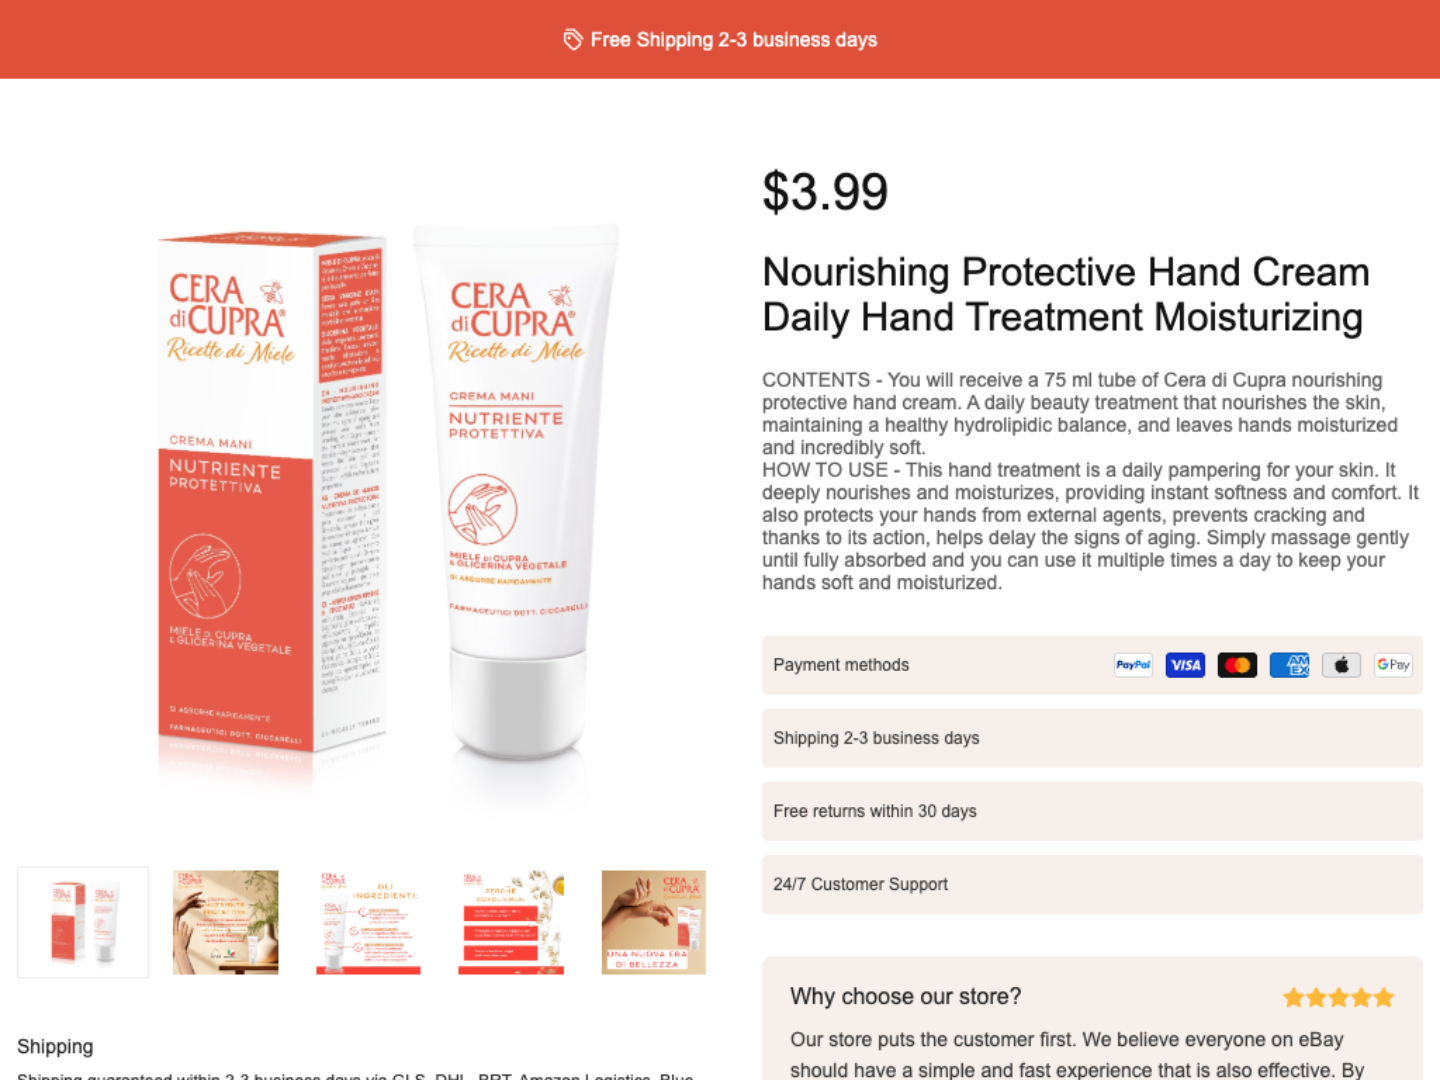Select the hand with plant thumbnail
Screen dimensions: 1440x1080
(x=226, y=922)
